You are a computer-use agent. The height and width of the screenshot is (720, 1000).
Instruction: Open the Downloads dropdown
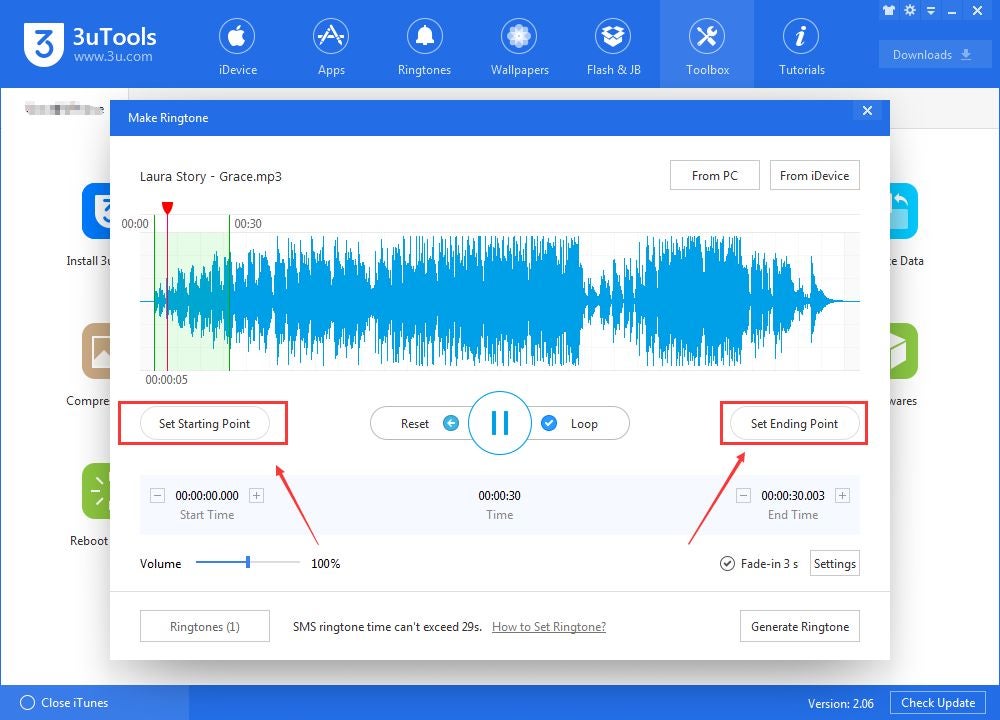tap(934, 54)
